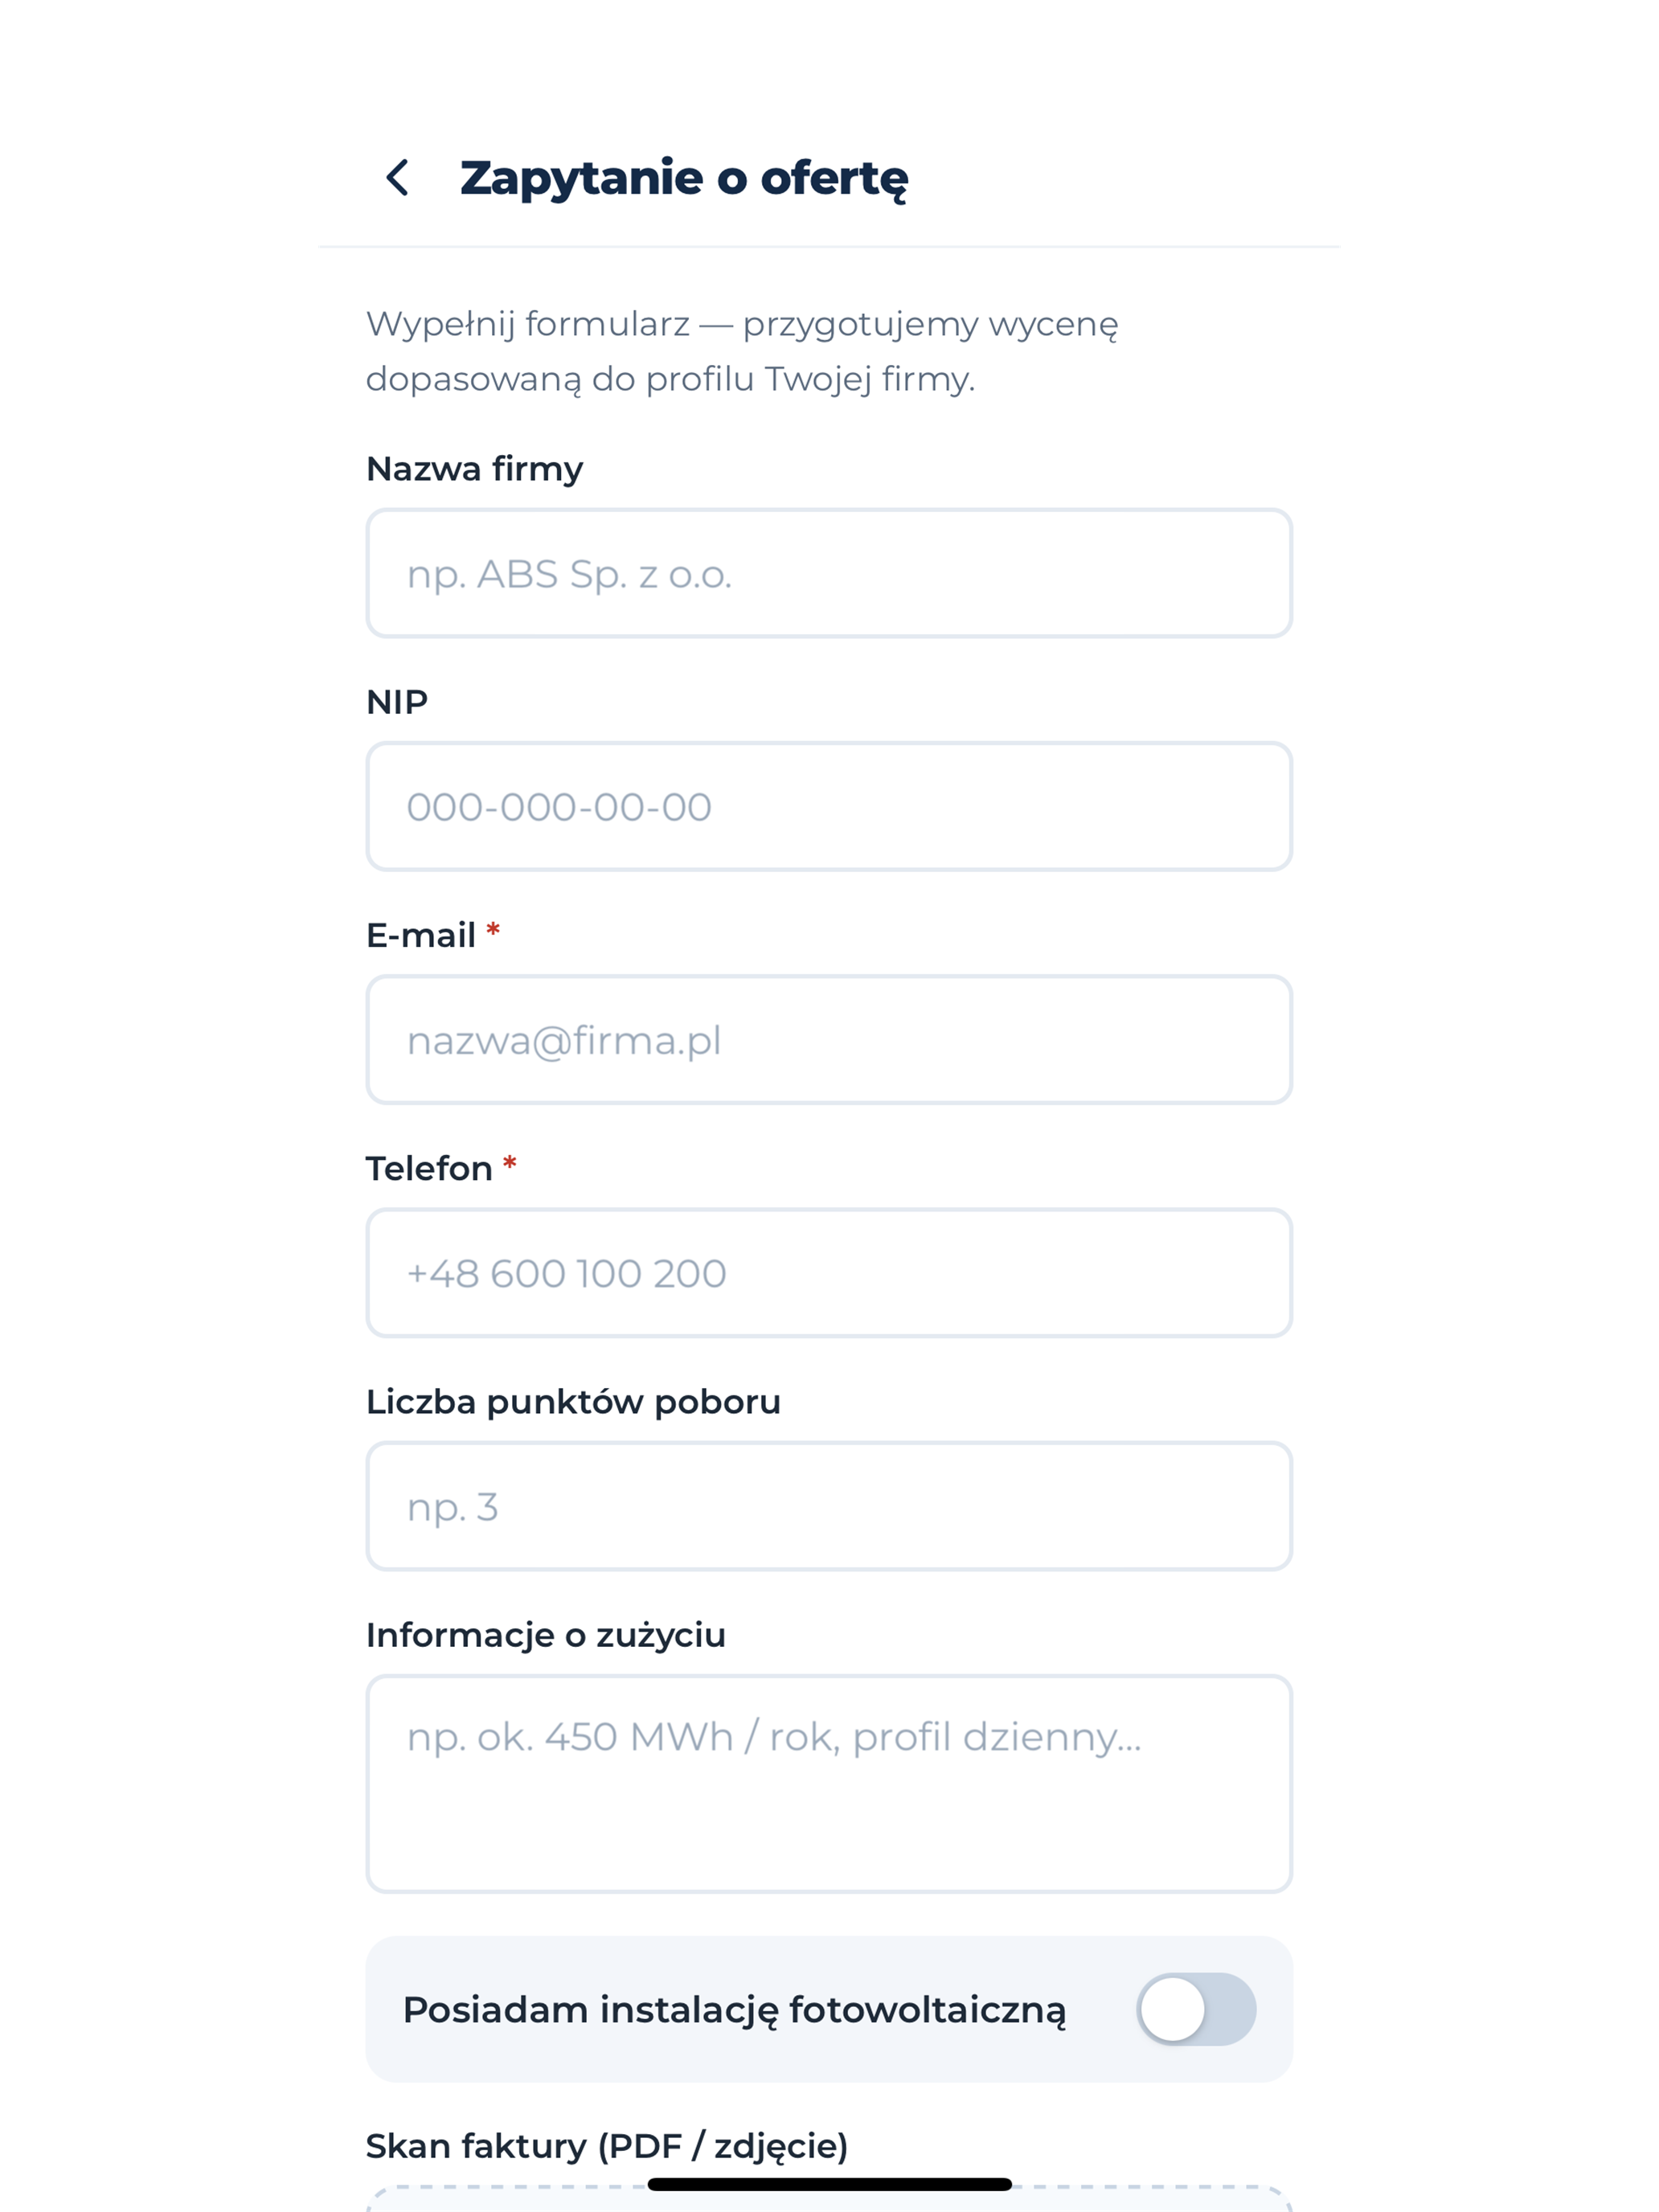Focus the NIP number field
This screenshot has width=1659, height=2212.
(x=829, y=806)
